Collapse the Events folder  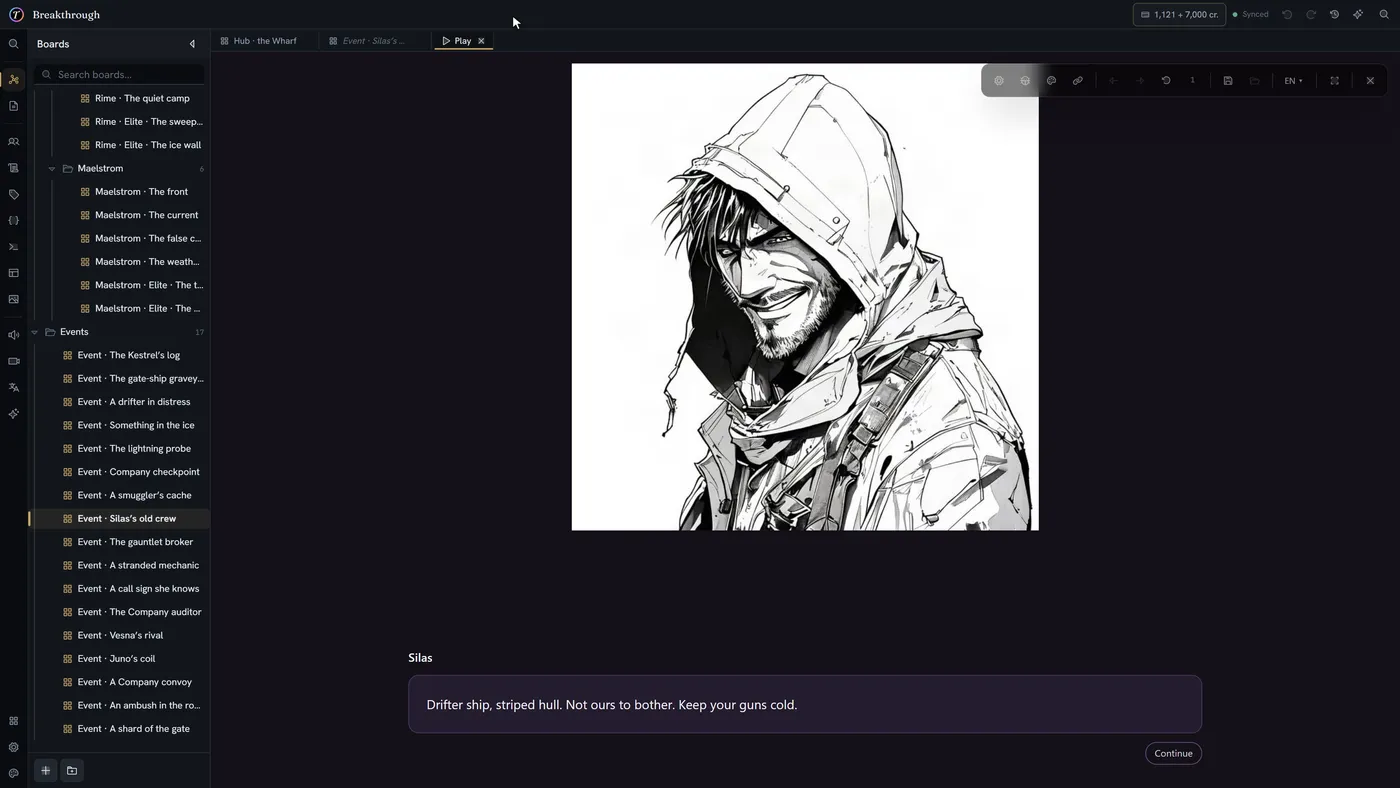34,332
